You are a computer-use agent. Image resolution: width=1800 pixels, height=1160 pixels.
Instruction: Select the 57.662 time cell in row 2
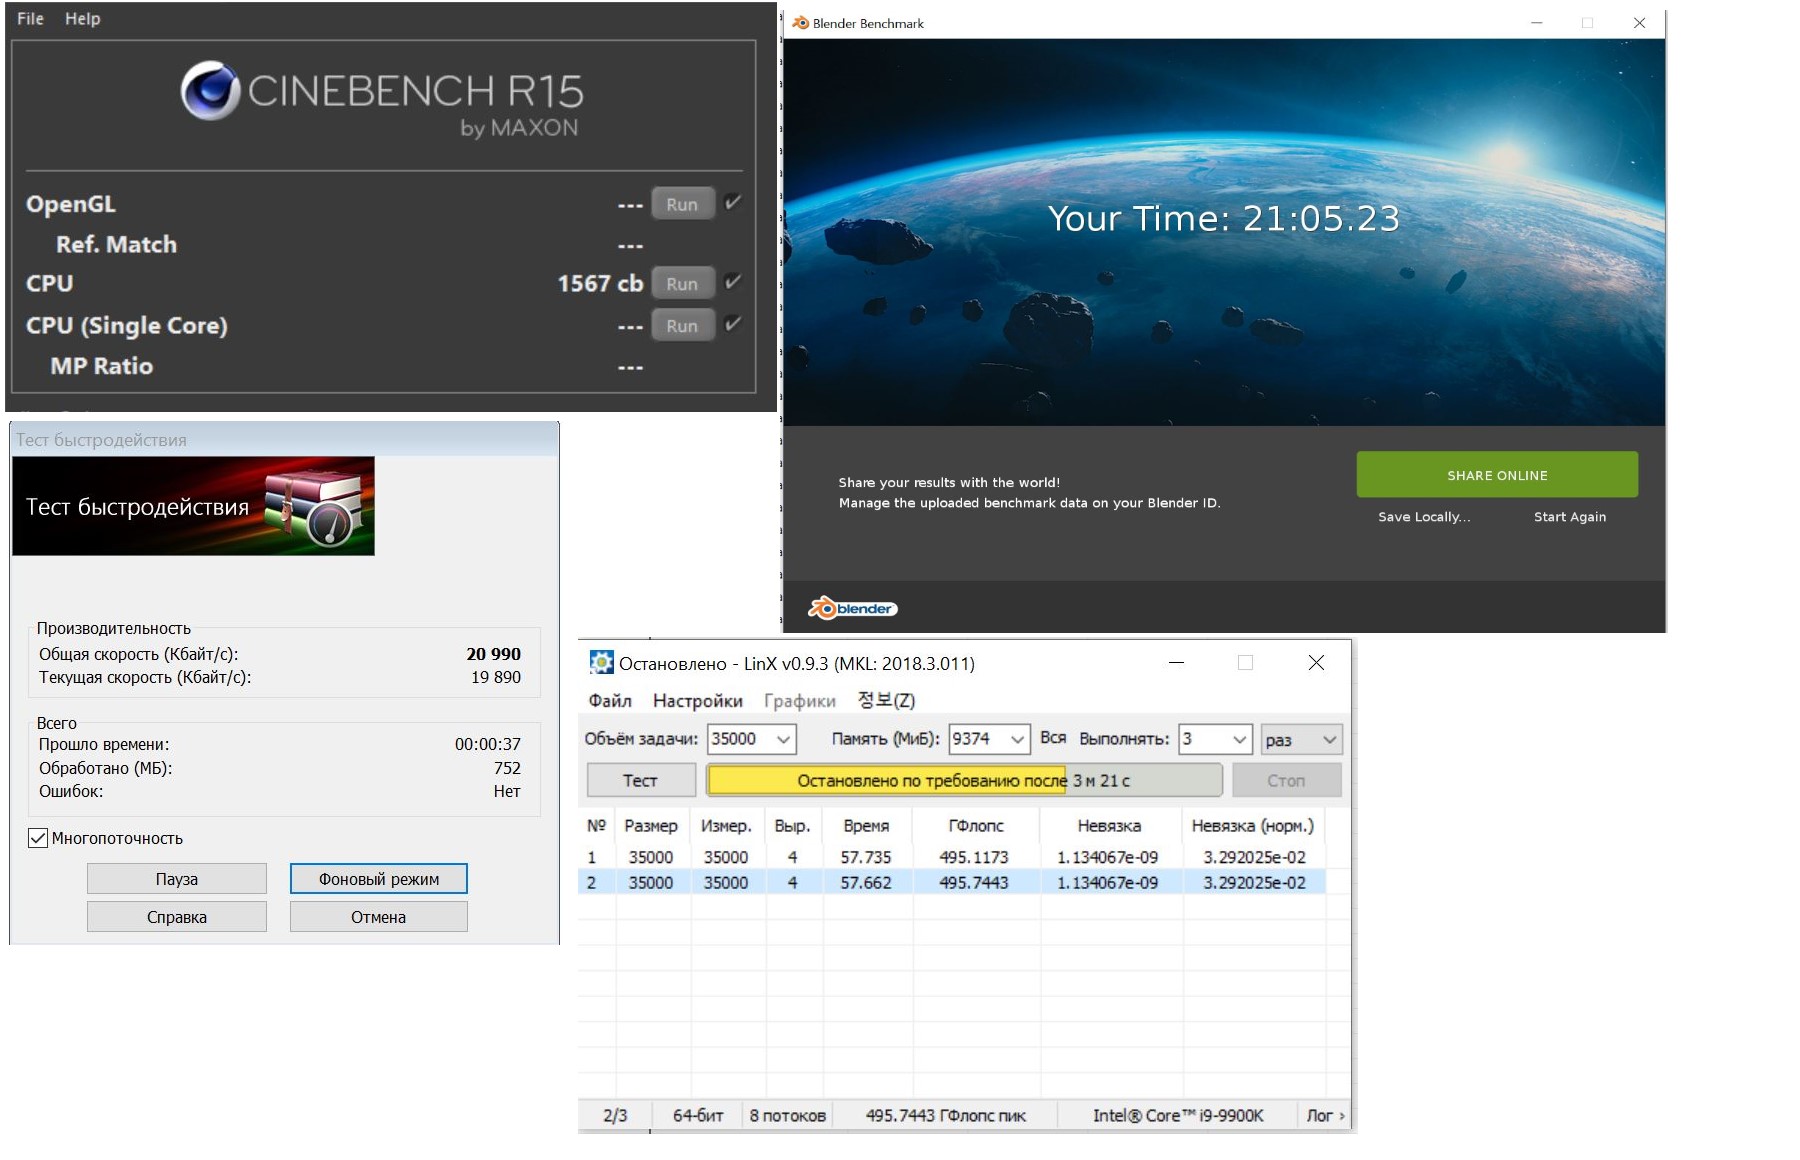point(866,882)
